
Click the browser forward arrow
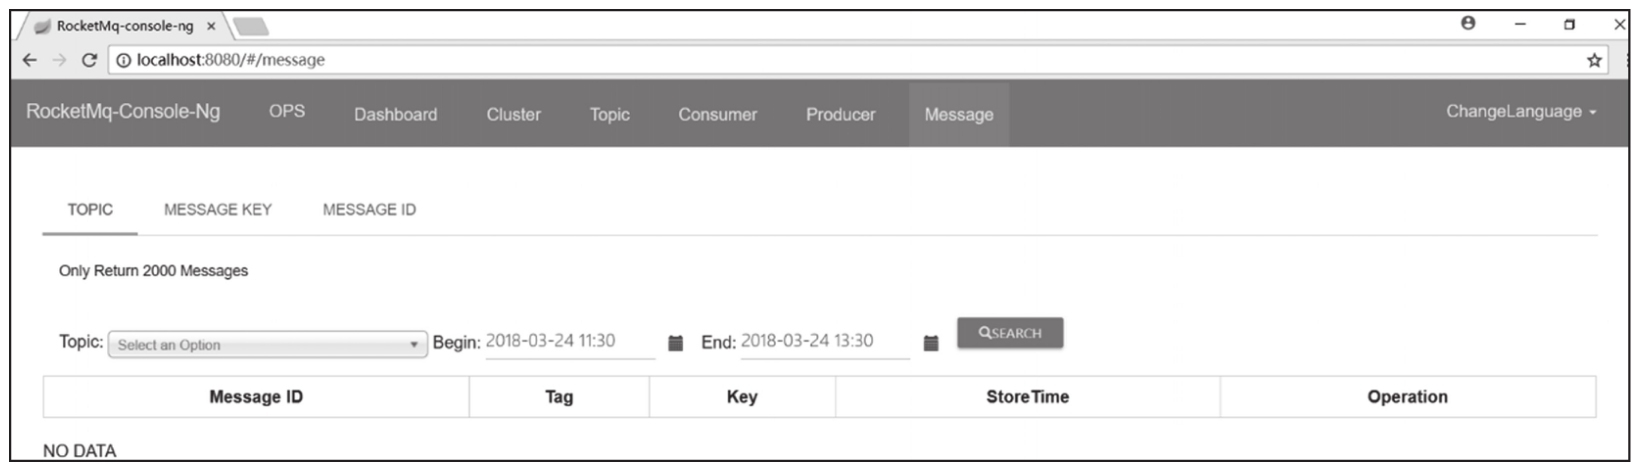(x=59, y=60)
